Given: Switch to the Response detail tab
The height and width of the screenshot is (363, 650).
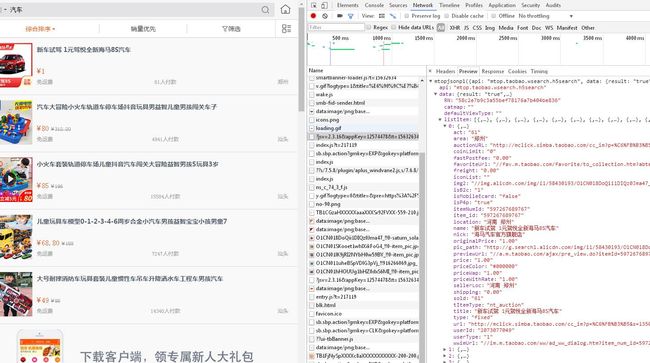Looking at the screenshot, I should click(x=492, y=71).
